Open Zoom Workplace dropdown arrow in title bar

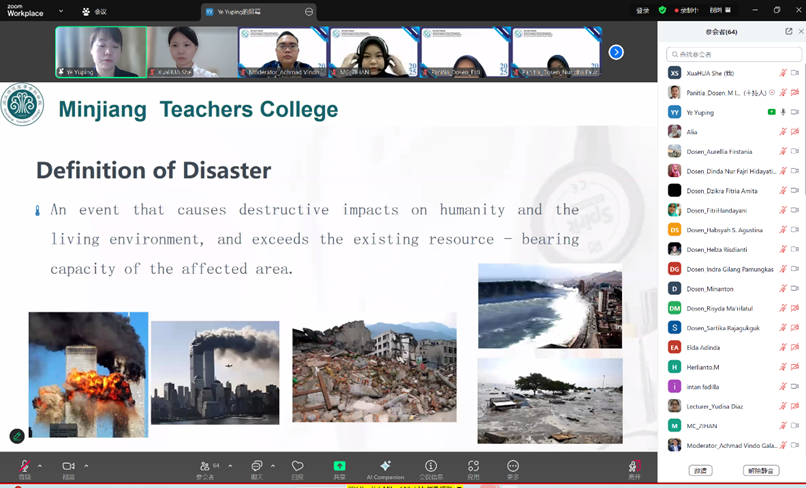[61, 12]
